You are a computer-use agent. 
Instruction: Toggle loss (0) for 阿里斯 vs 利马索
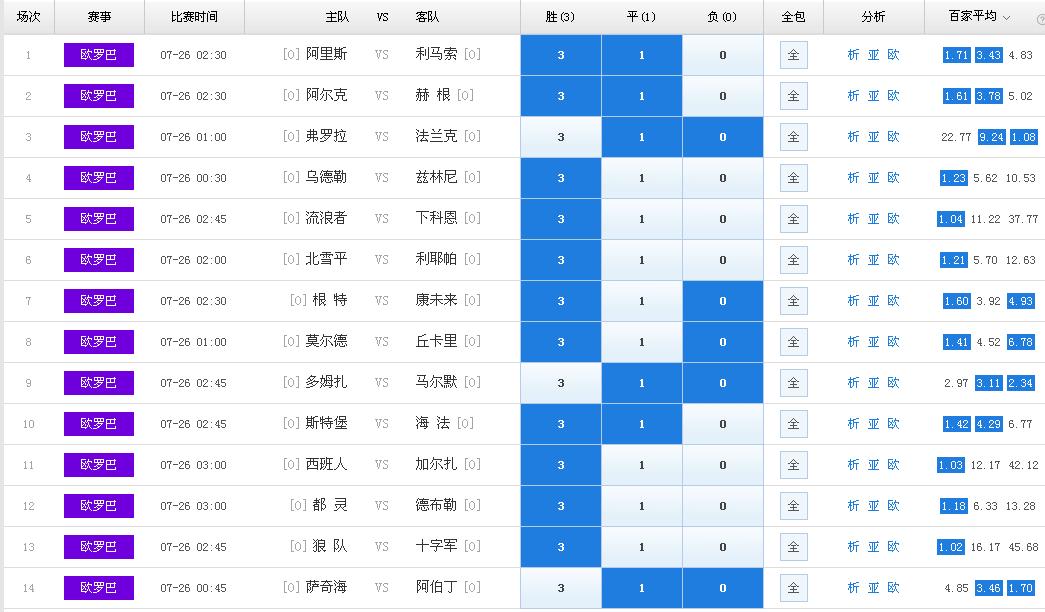[722, 55]
